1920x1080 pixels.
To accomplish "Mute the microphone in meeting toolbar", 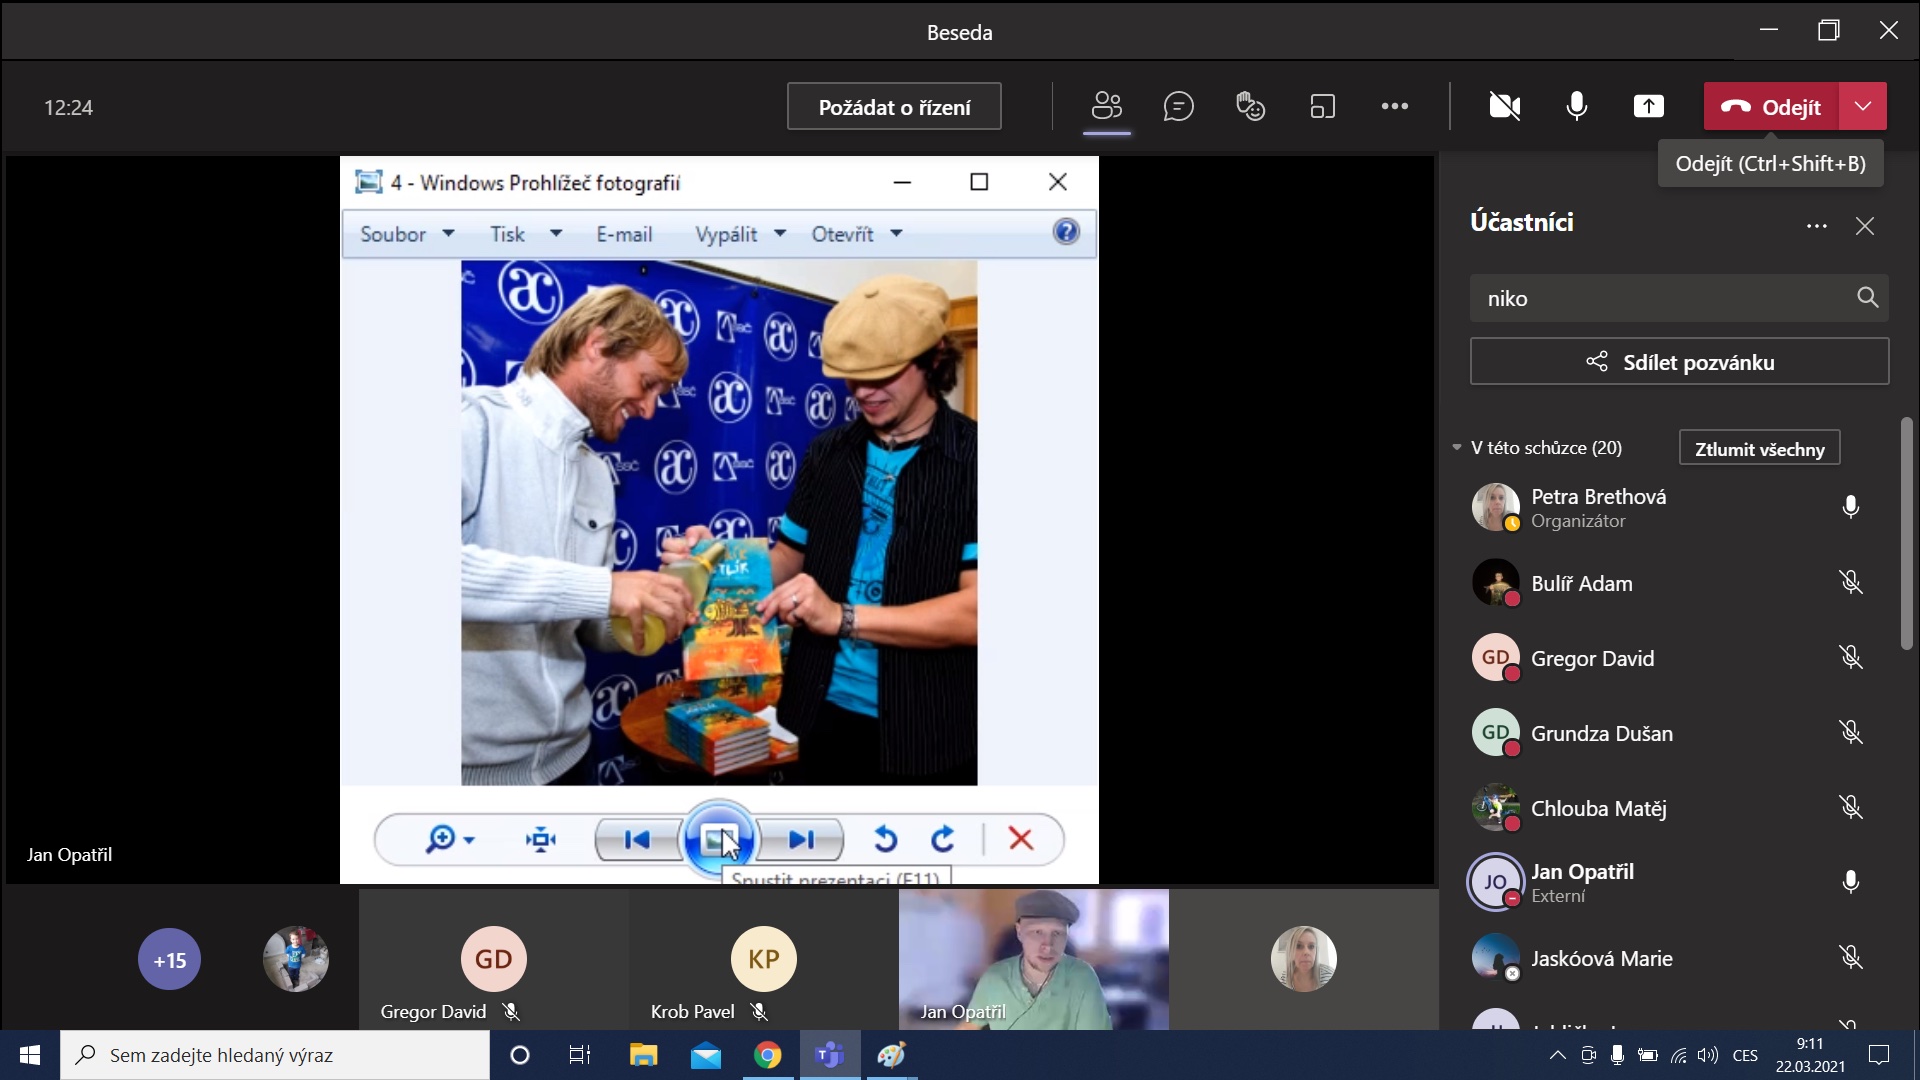I will coord(1576,106).
